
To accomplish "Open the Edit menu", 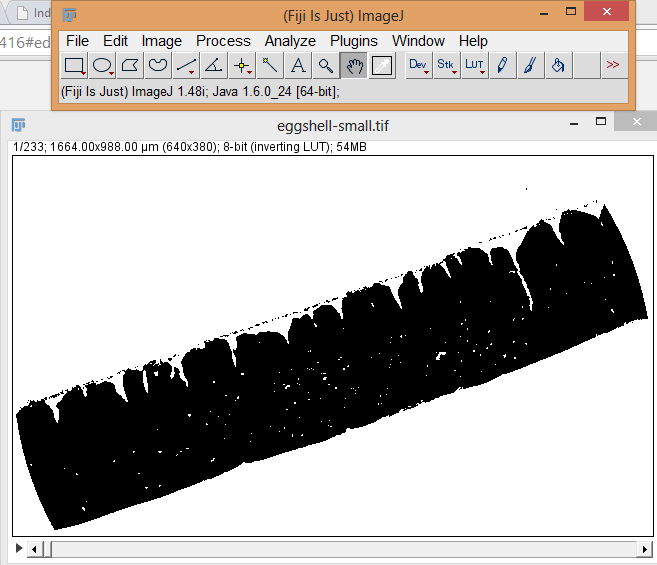I will 115,41.
